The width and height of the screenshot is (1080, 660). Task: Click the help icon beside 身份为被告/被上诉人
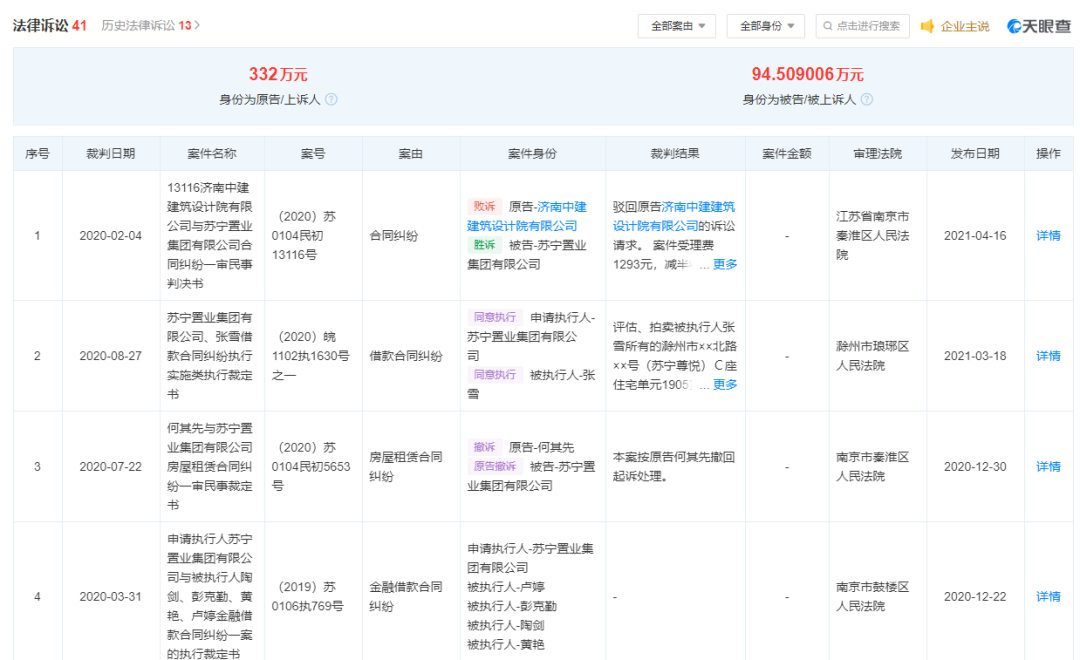pos(867,99)
